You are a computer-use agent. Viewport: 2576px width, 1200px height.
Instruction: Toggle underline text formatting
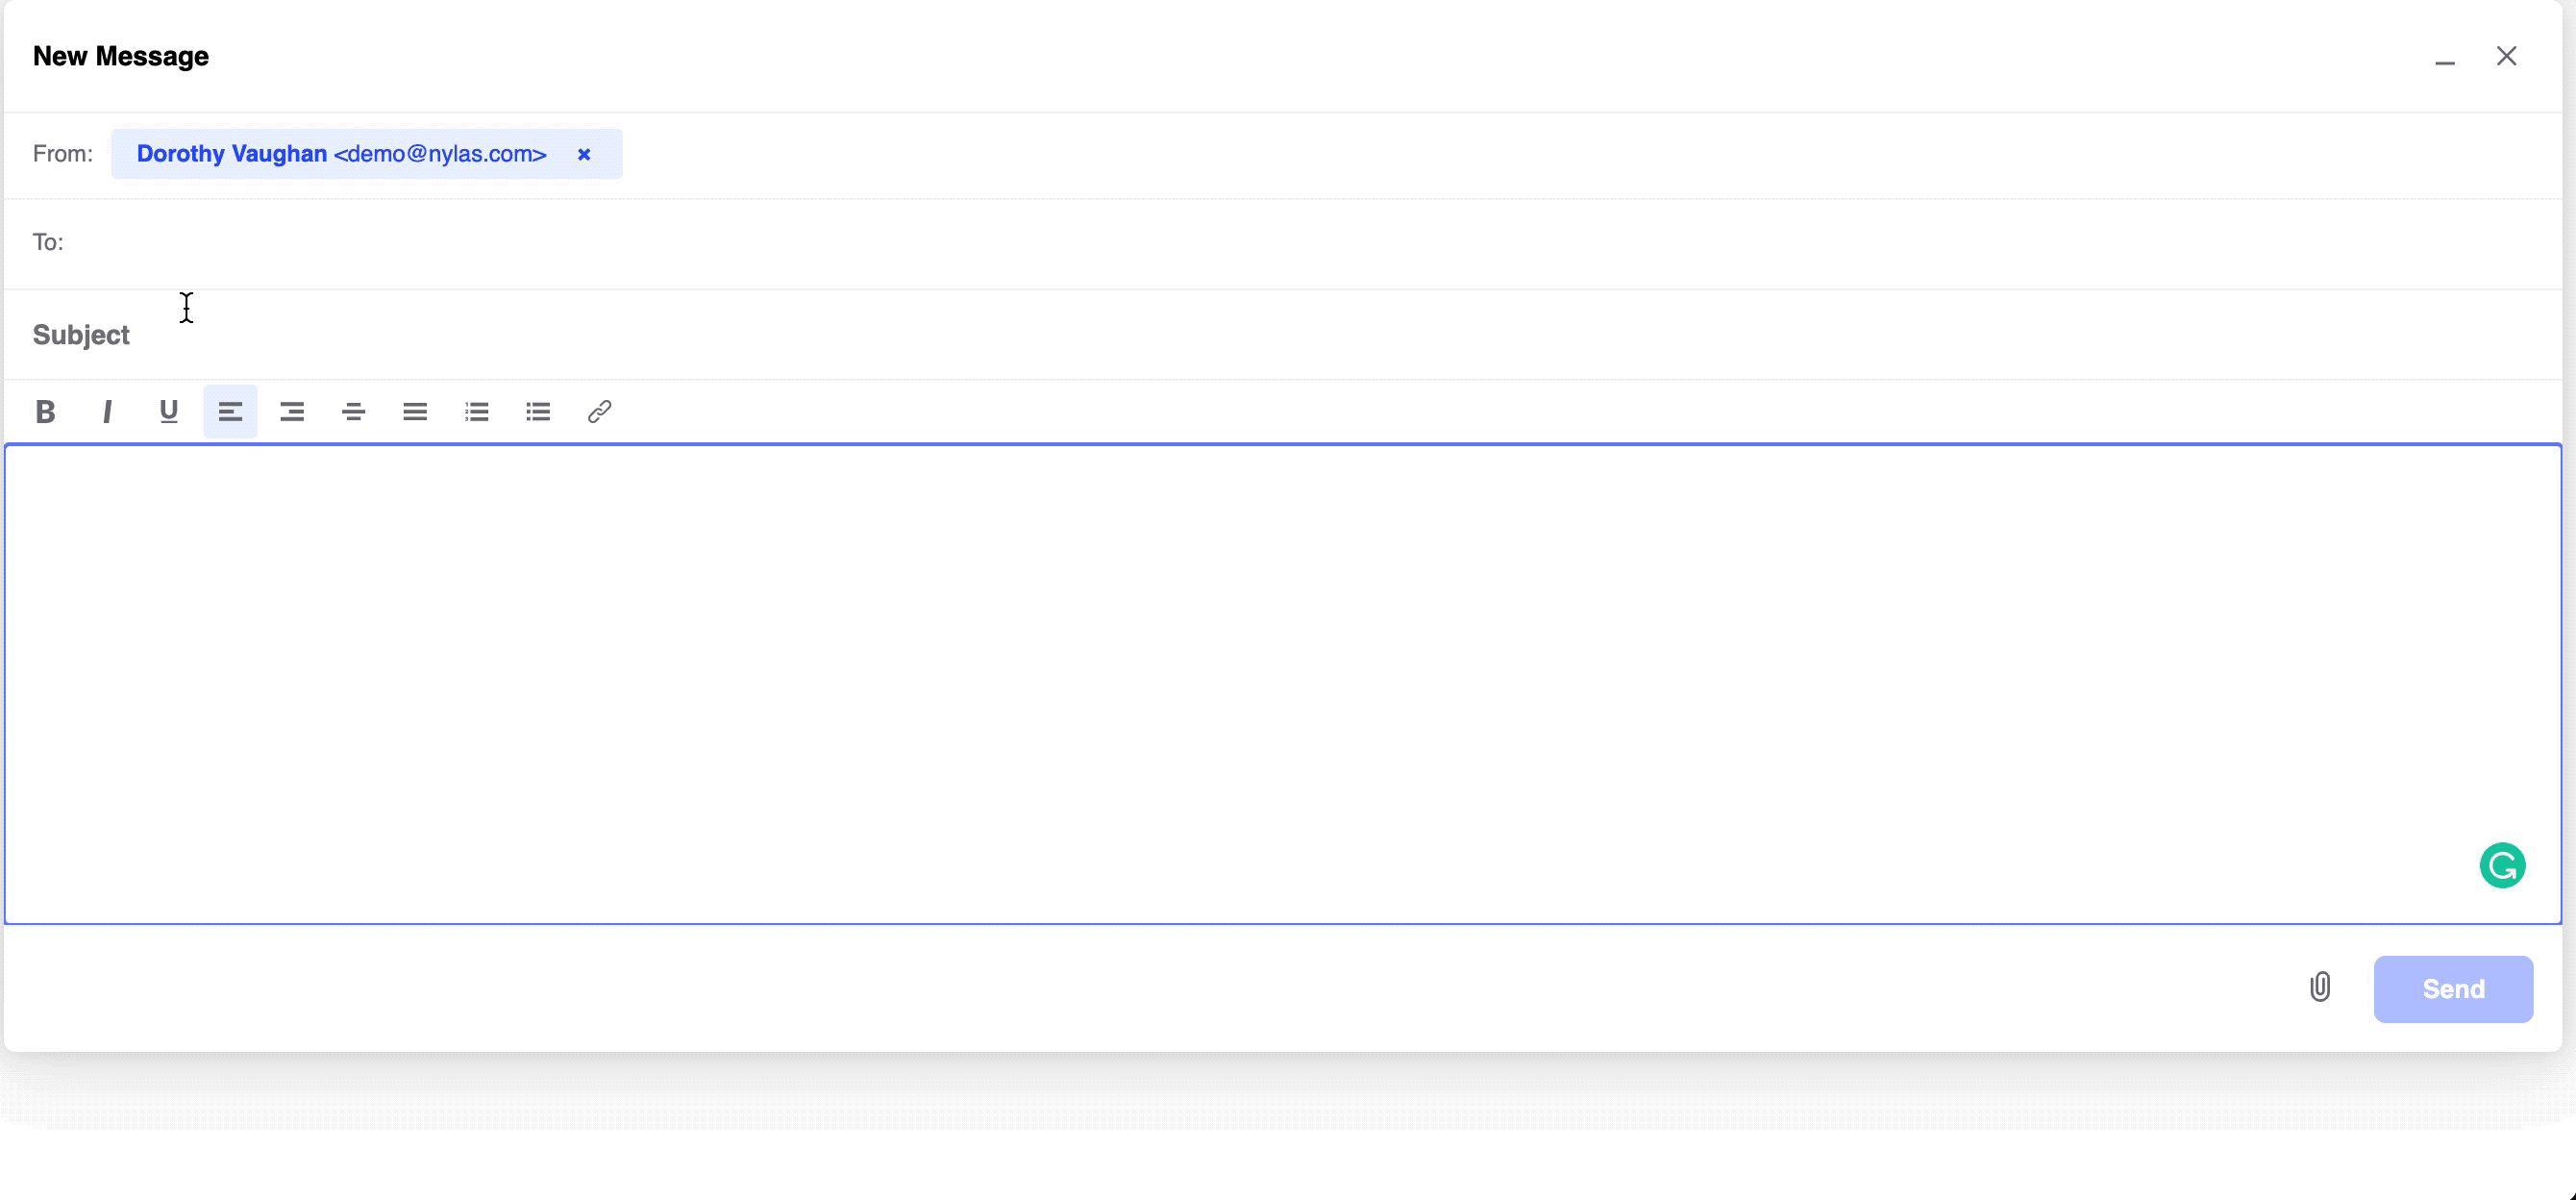[x=169, y=411]
